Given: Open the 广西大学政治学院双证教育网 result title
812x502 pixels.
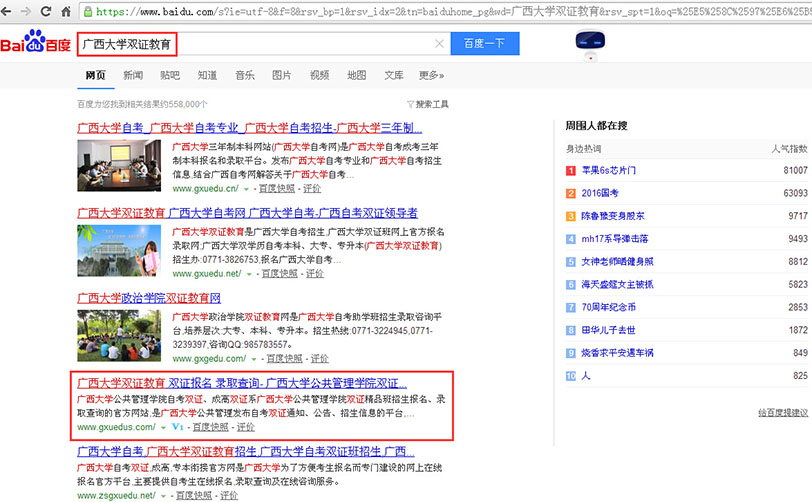Looking at the screenshot, I should pyautogui.click(x=149, y=298).
